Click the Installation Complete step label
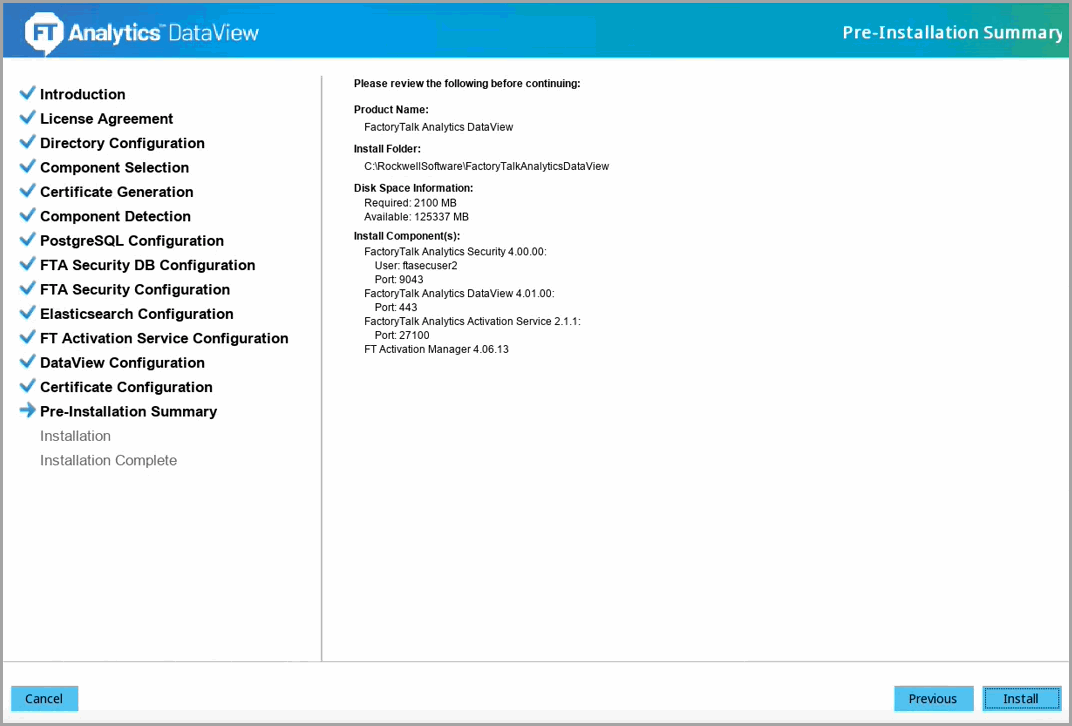The image size is (1072, 726). coord(108,460)
